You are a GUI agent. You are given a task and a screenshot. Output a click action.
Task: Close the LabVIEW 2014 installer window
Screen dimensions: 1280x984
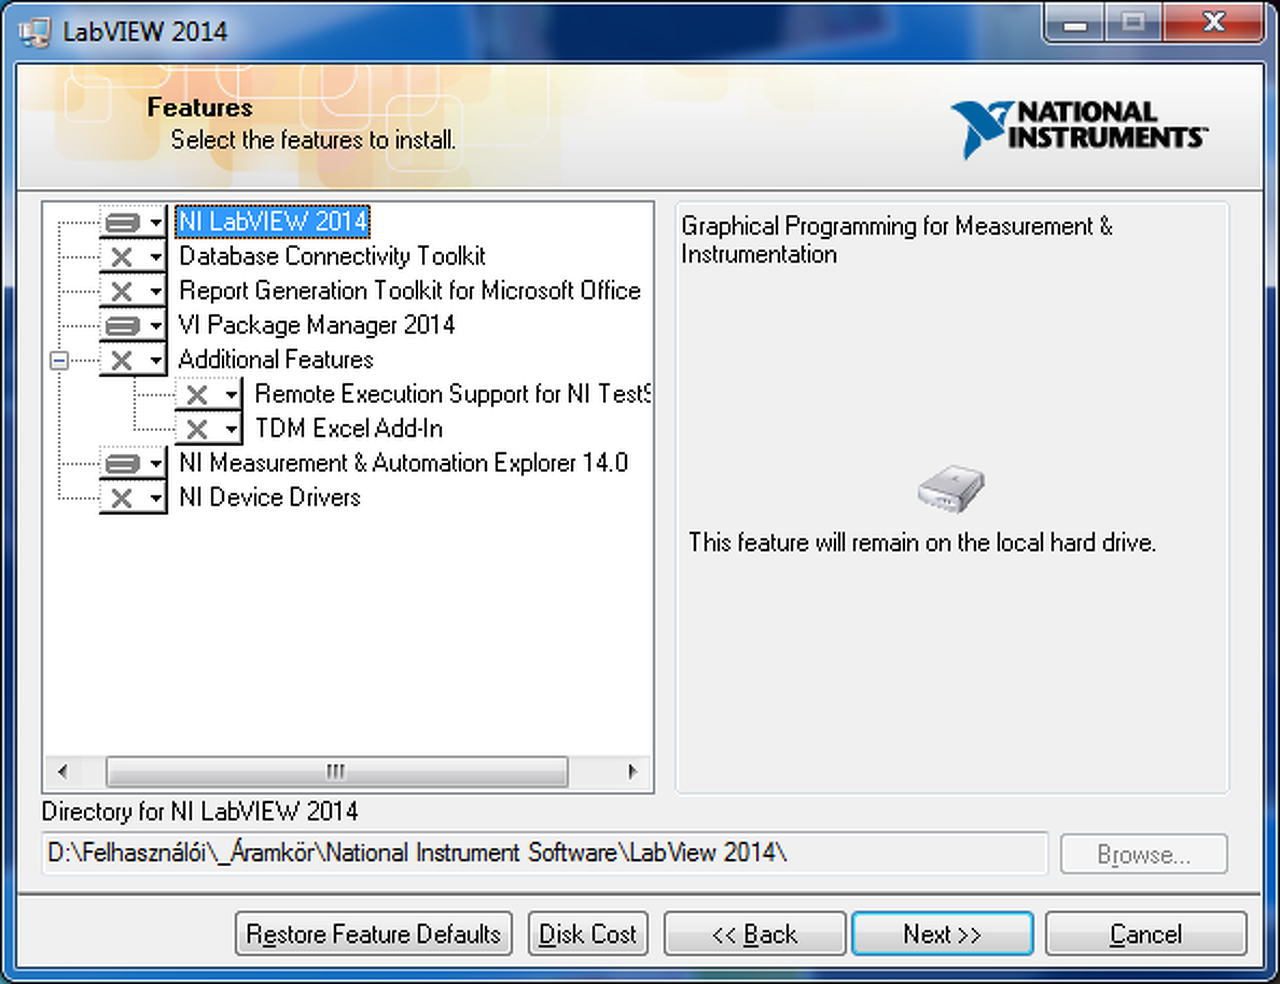pos(1214,23)
